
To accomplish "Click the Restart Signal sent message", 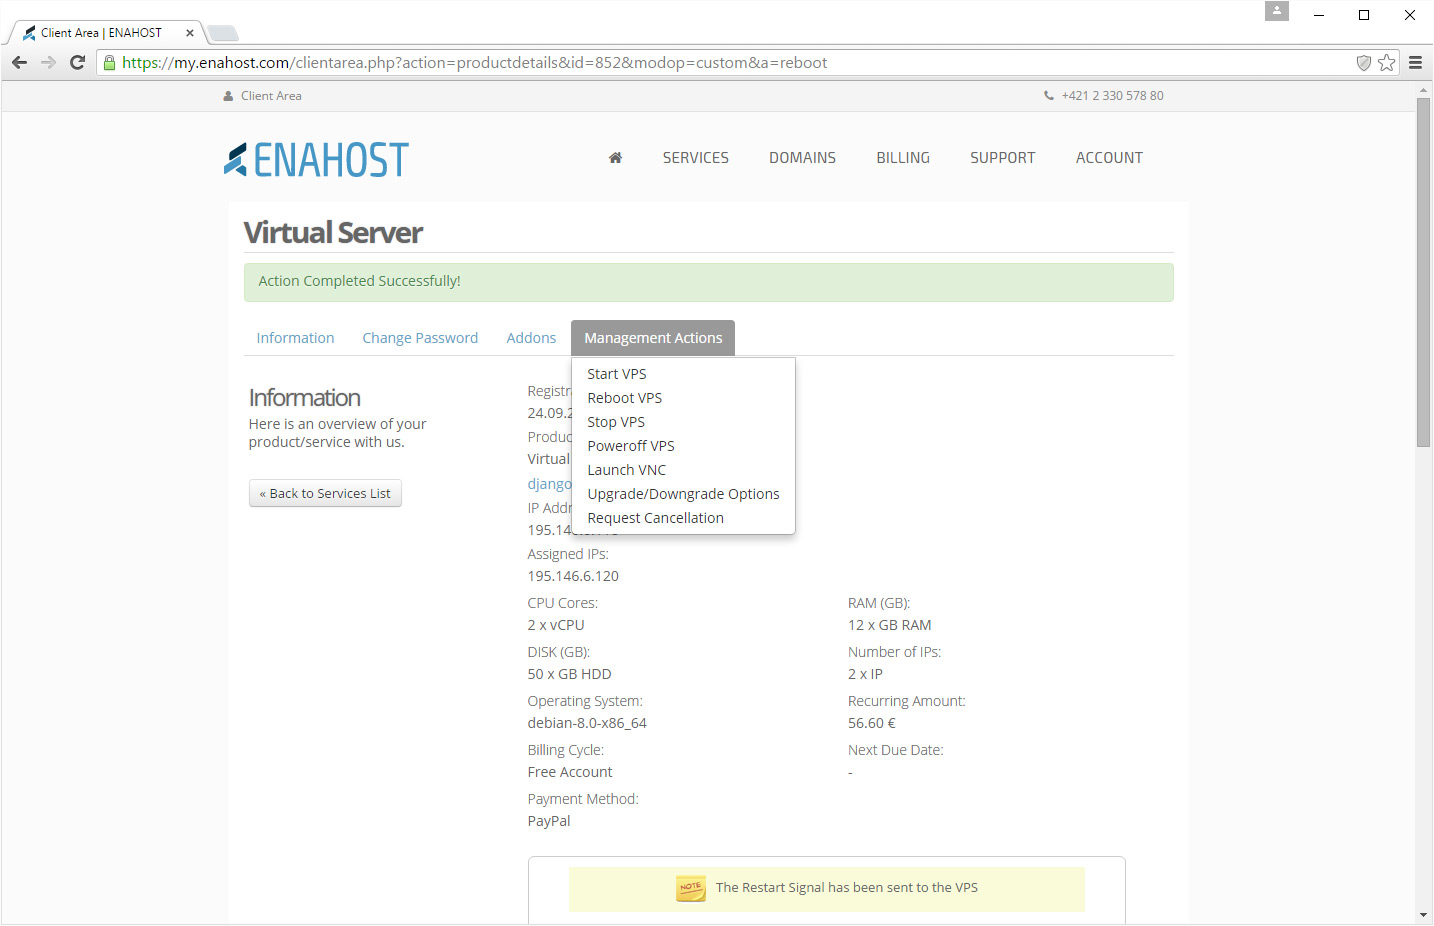I will pyautogui.click(x=847, y=888).
